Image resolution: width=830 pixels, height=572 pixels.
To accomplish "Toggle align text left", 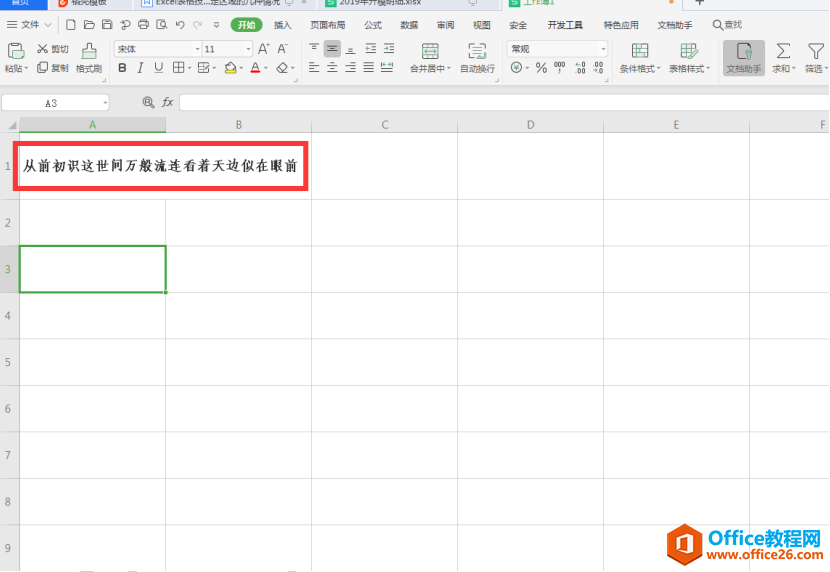I will click(314, 67).
